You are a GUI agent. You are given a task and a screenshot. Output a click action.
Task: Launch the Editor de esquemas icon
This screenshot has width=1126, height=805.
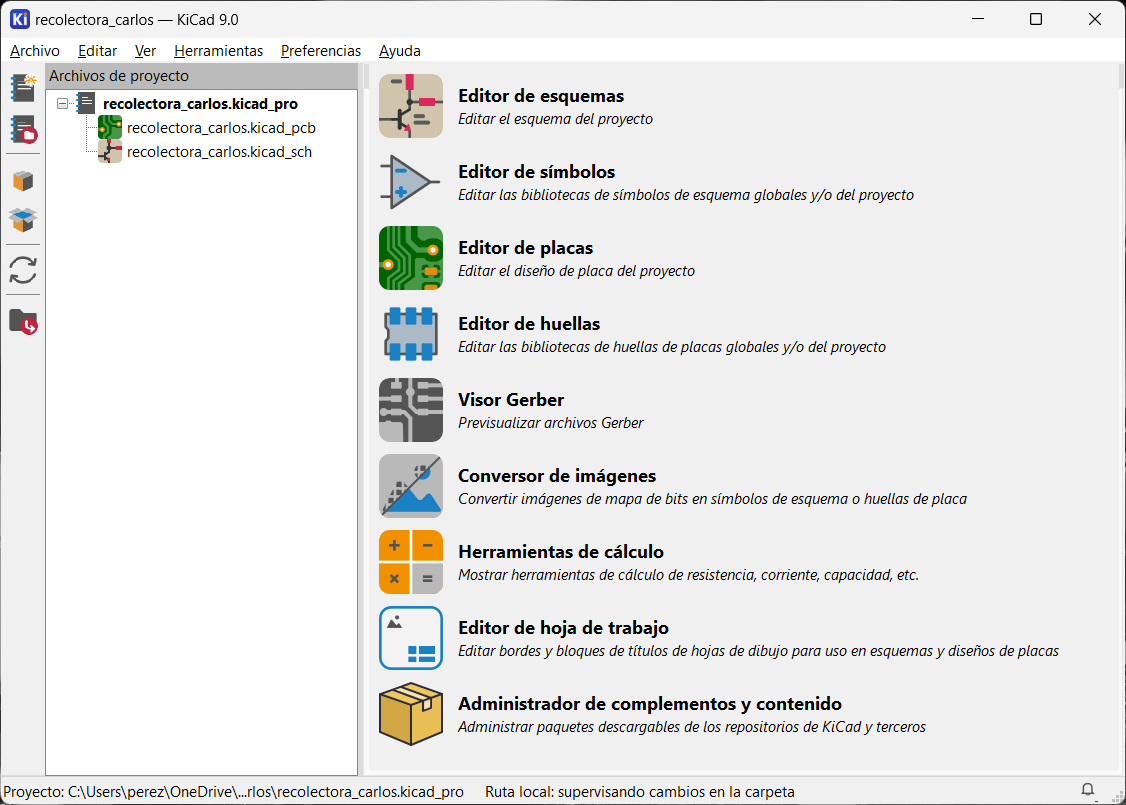tap(411, 106)
